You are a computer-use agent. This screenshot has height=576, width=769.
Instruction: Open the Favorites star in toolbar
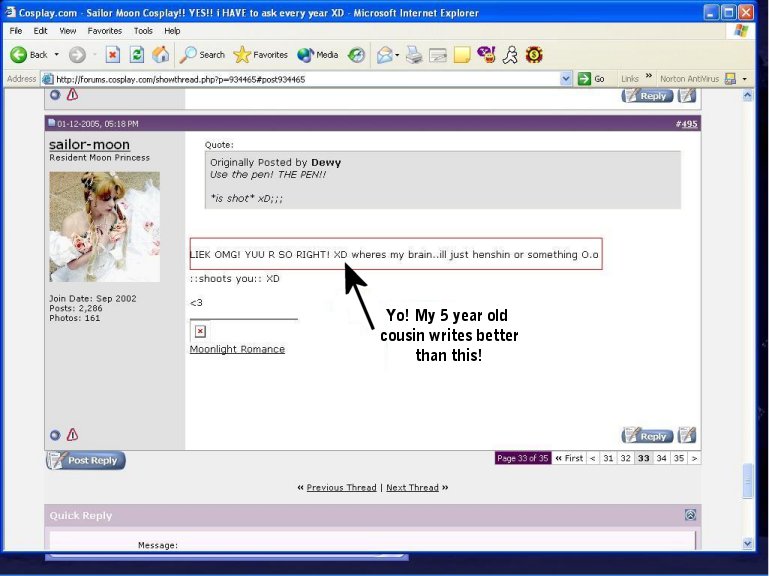260,55
